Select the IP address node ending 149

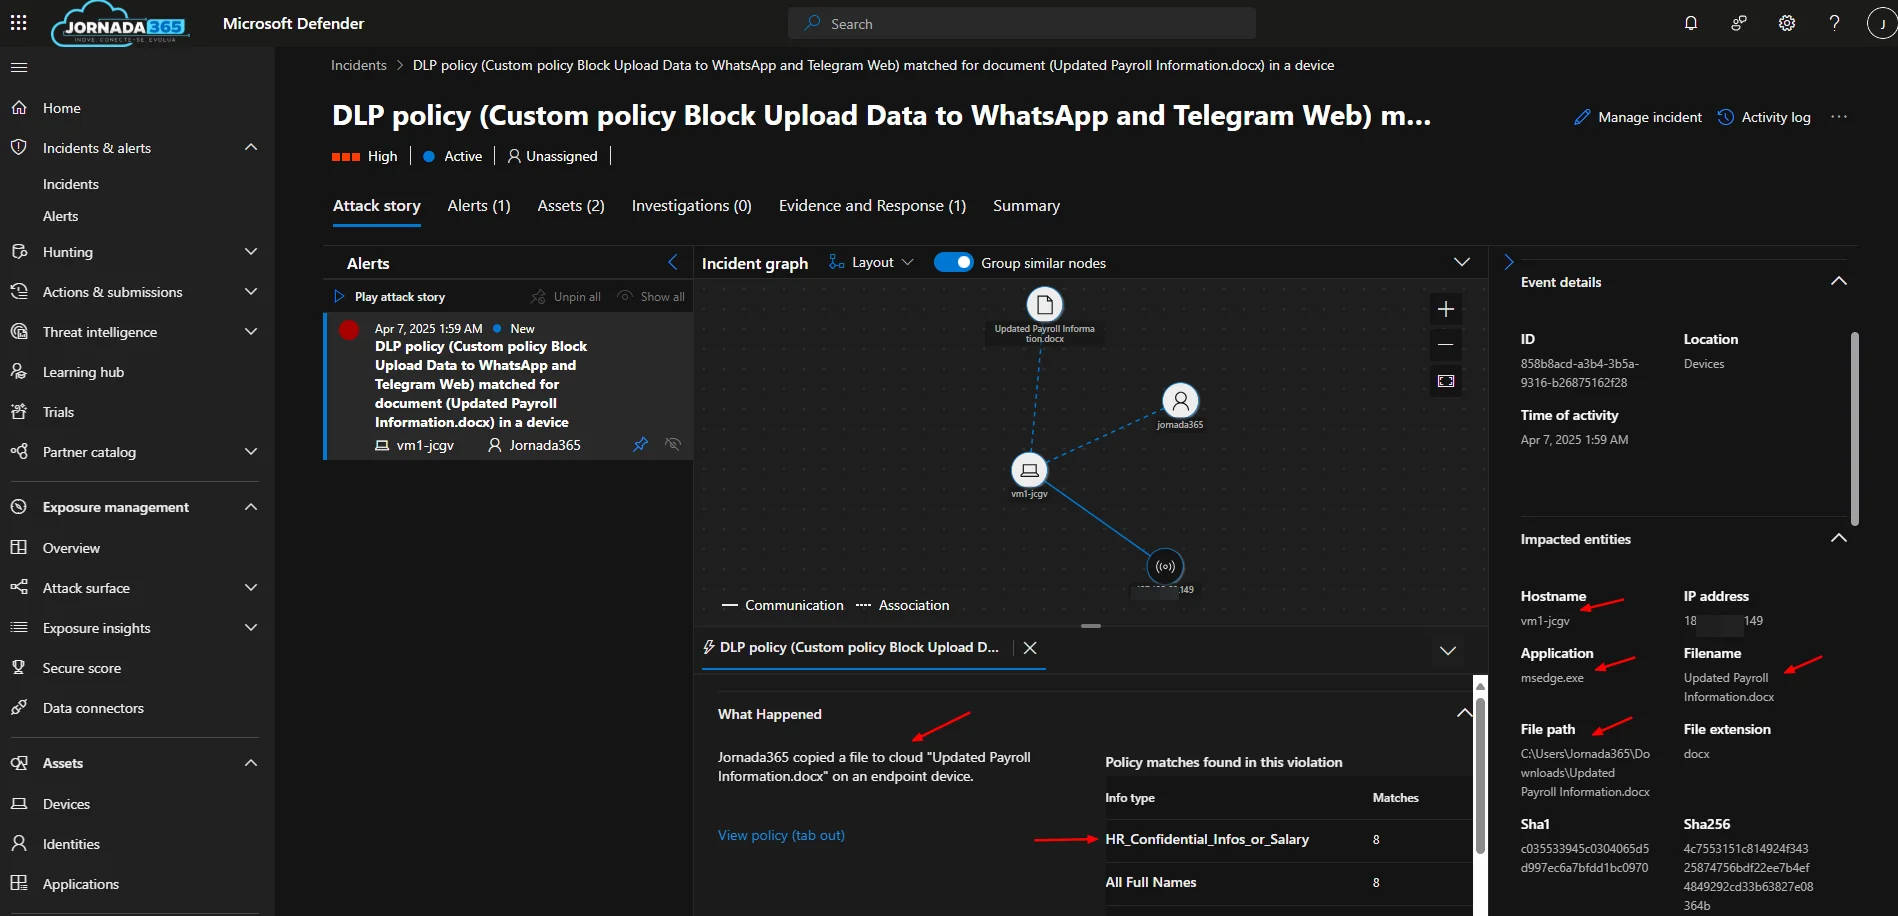(x=1165, y=567)
